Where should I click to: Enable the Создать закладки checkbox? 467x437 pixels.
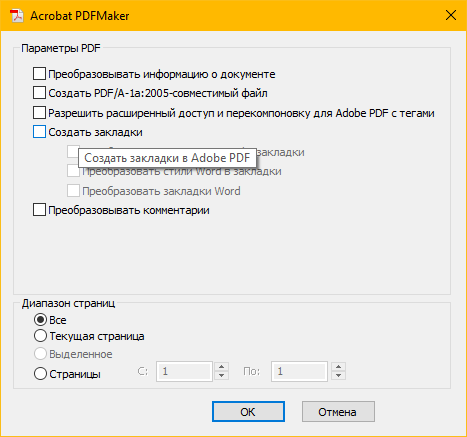click(39, 132)
